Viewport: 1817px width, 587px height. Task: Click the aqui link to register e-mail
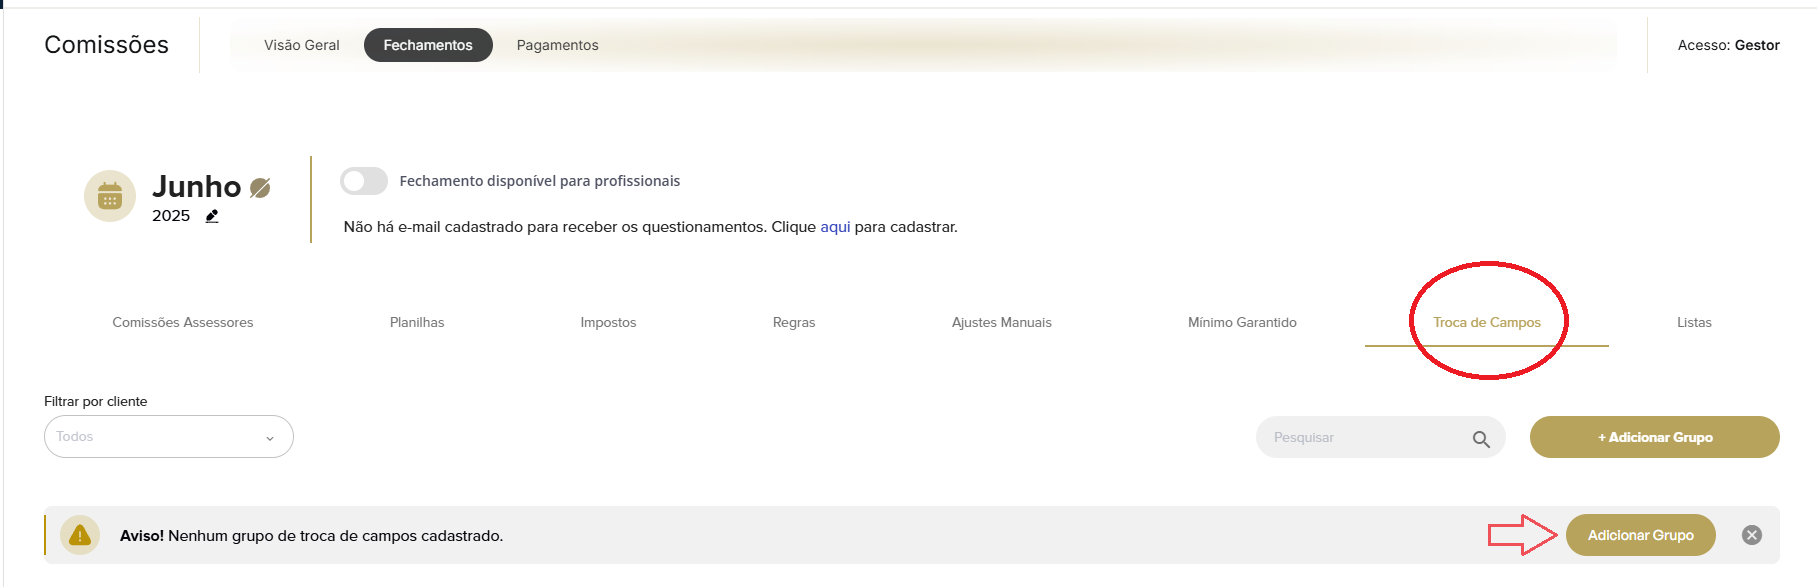(x=835, y=227)
